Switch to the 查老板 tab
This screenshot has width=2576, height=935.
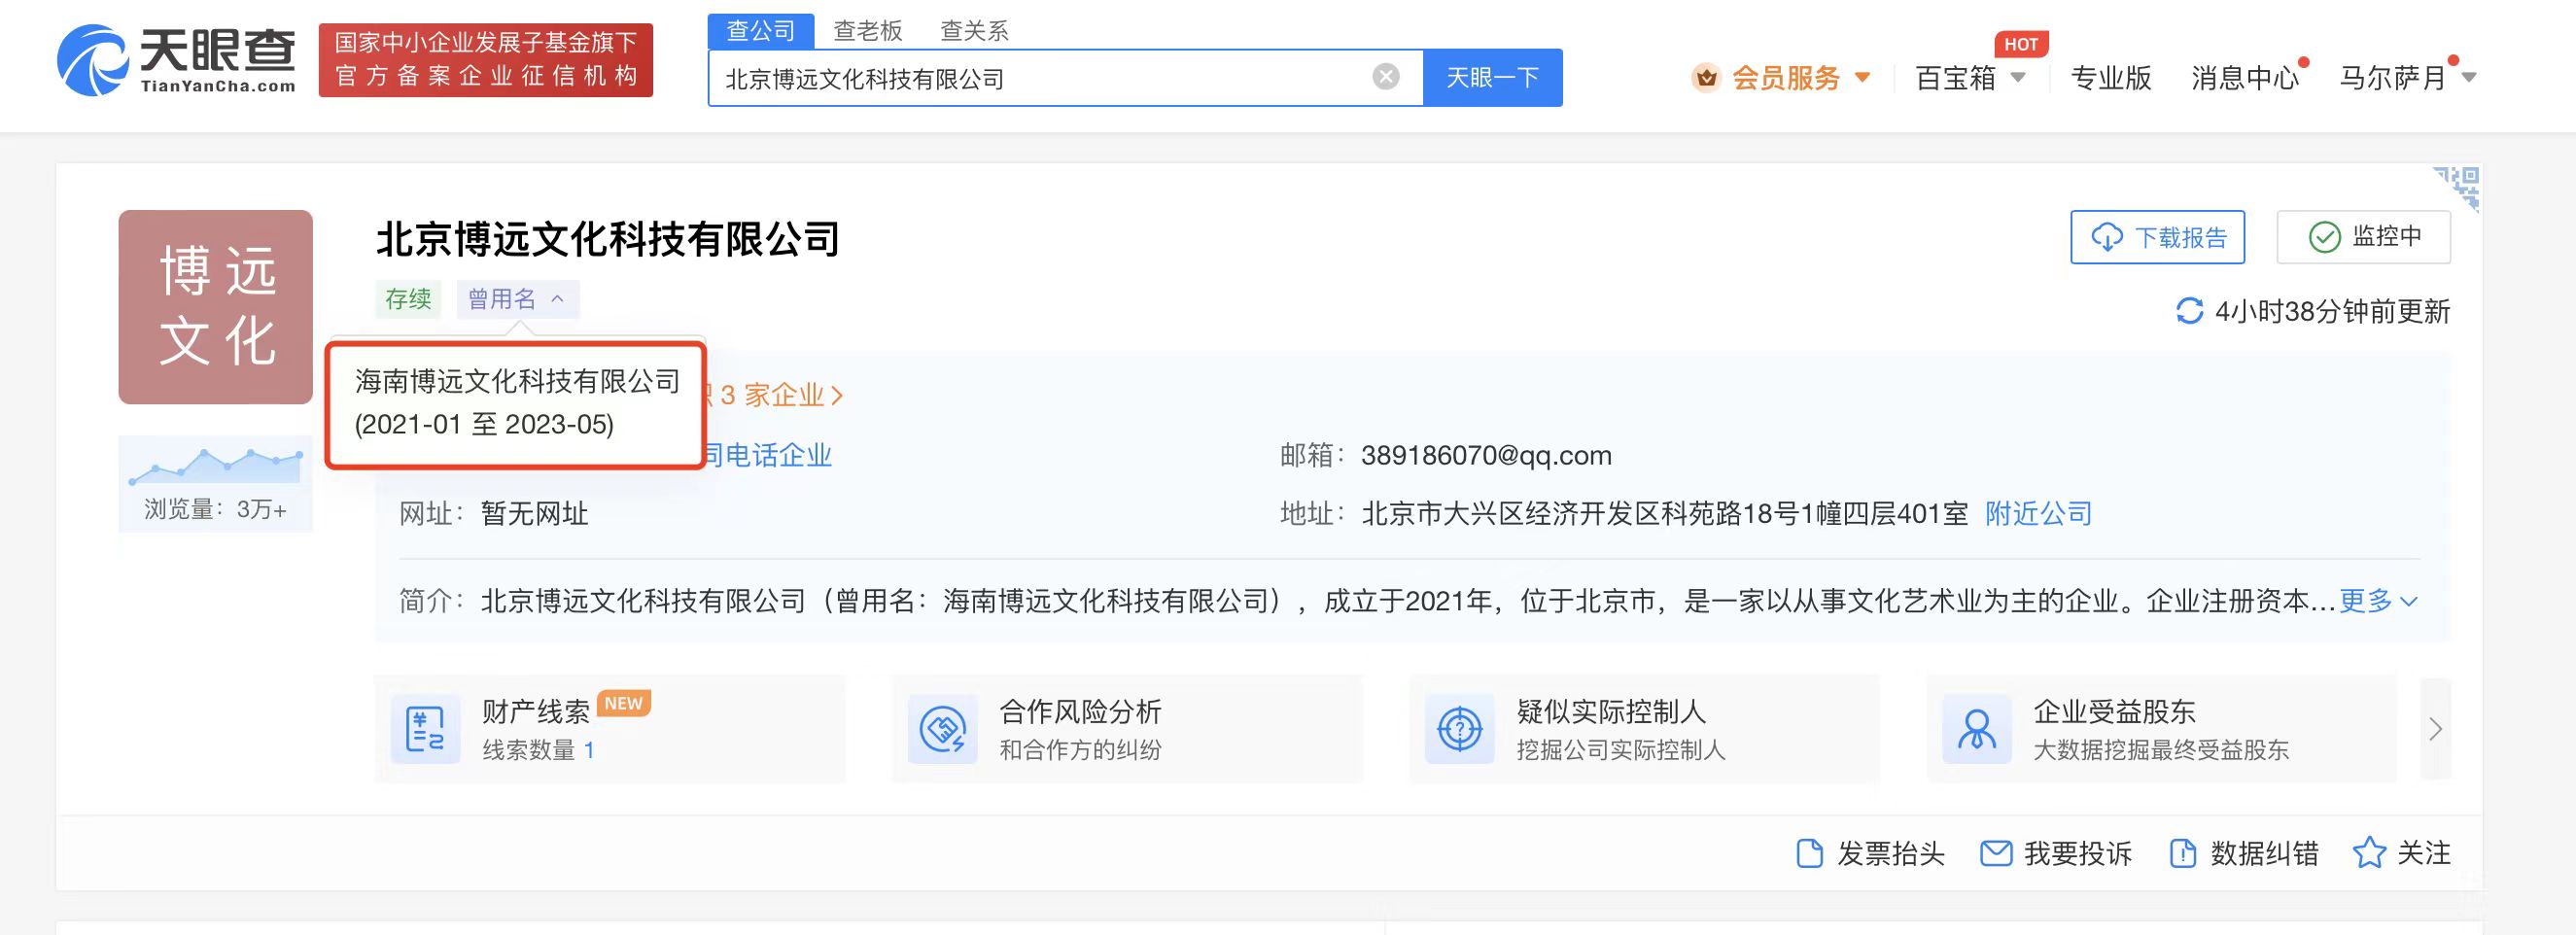pos(868,31)
